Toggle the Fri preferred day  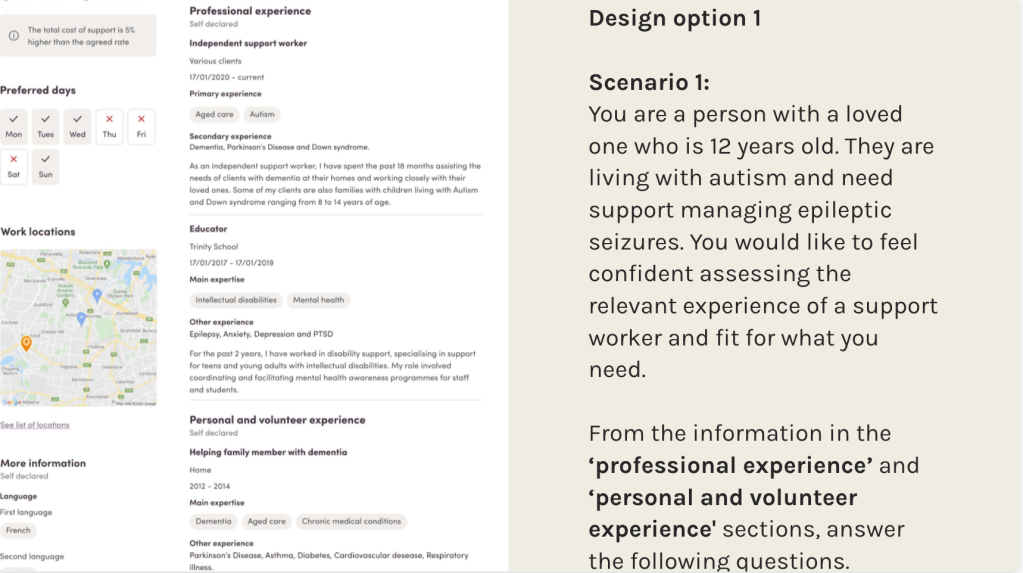pyautogui.click(x=141, y=126)
